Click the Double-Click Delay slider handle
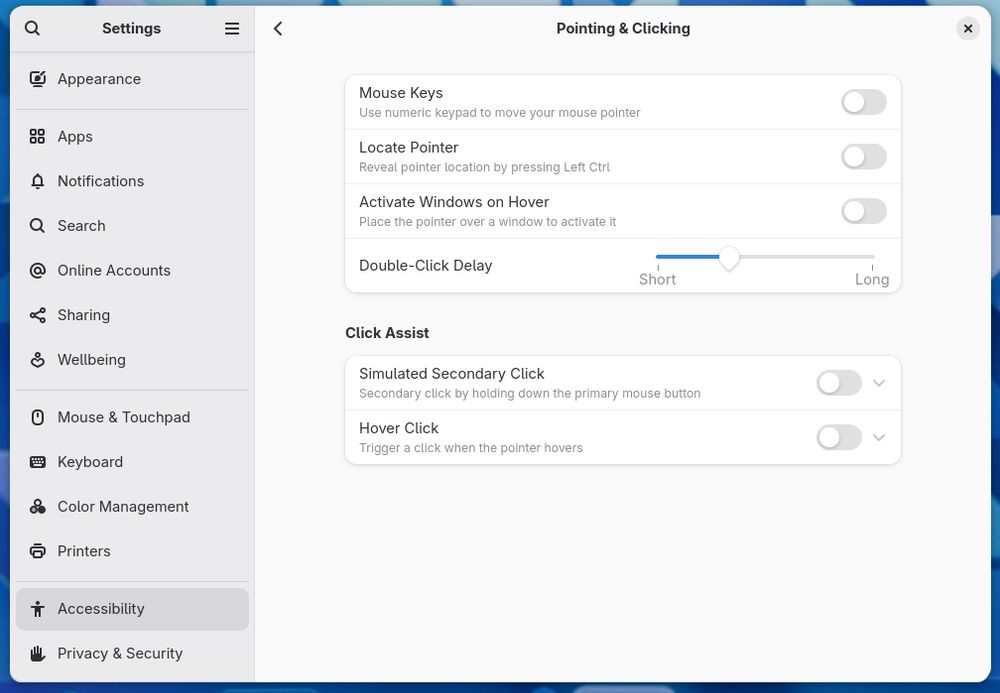Image resolution: width=1000 pixels, height=693 pixels. 729,258
